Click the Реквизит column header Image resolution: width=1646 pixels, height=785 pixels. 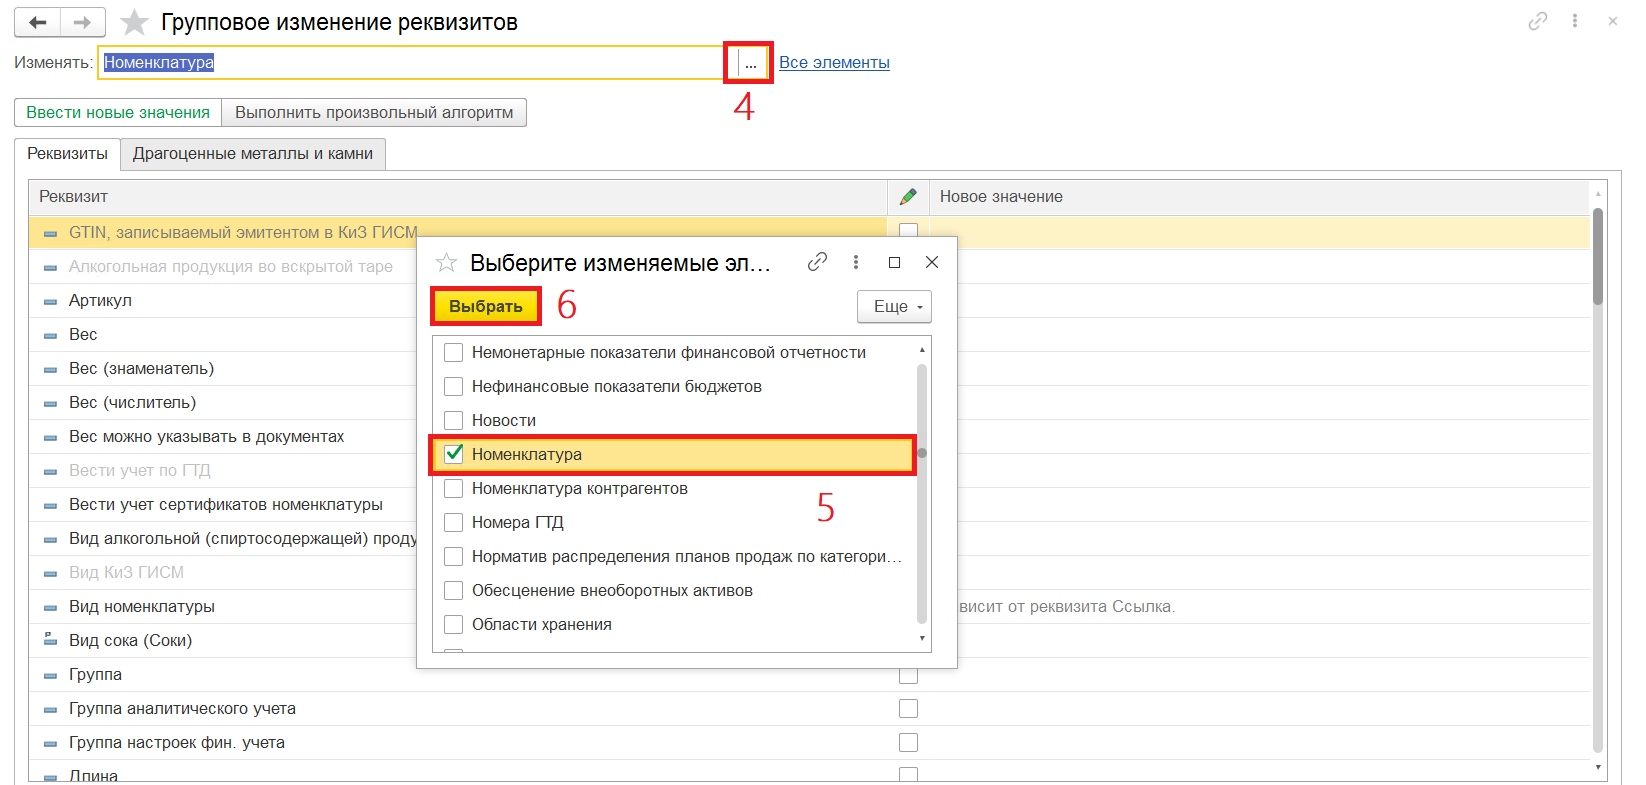tap(458, 197)
